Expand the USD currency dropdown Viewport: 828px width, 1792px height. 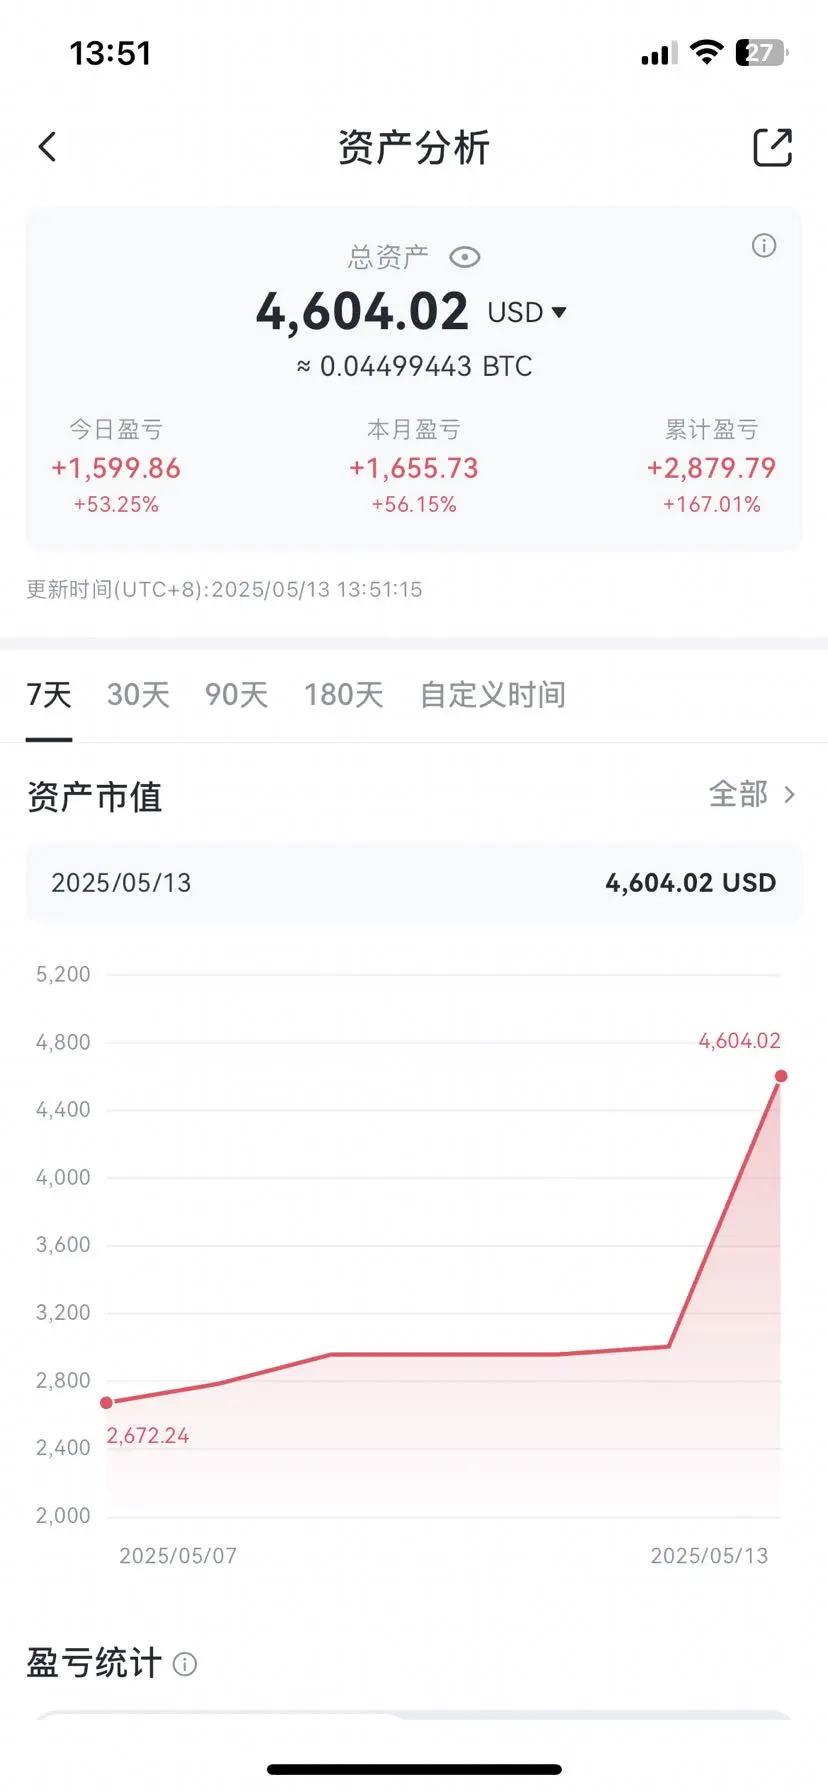(x=527, y=313)
